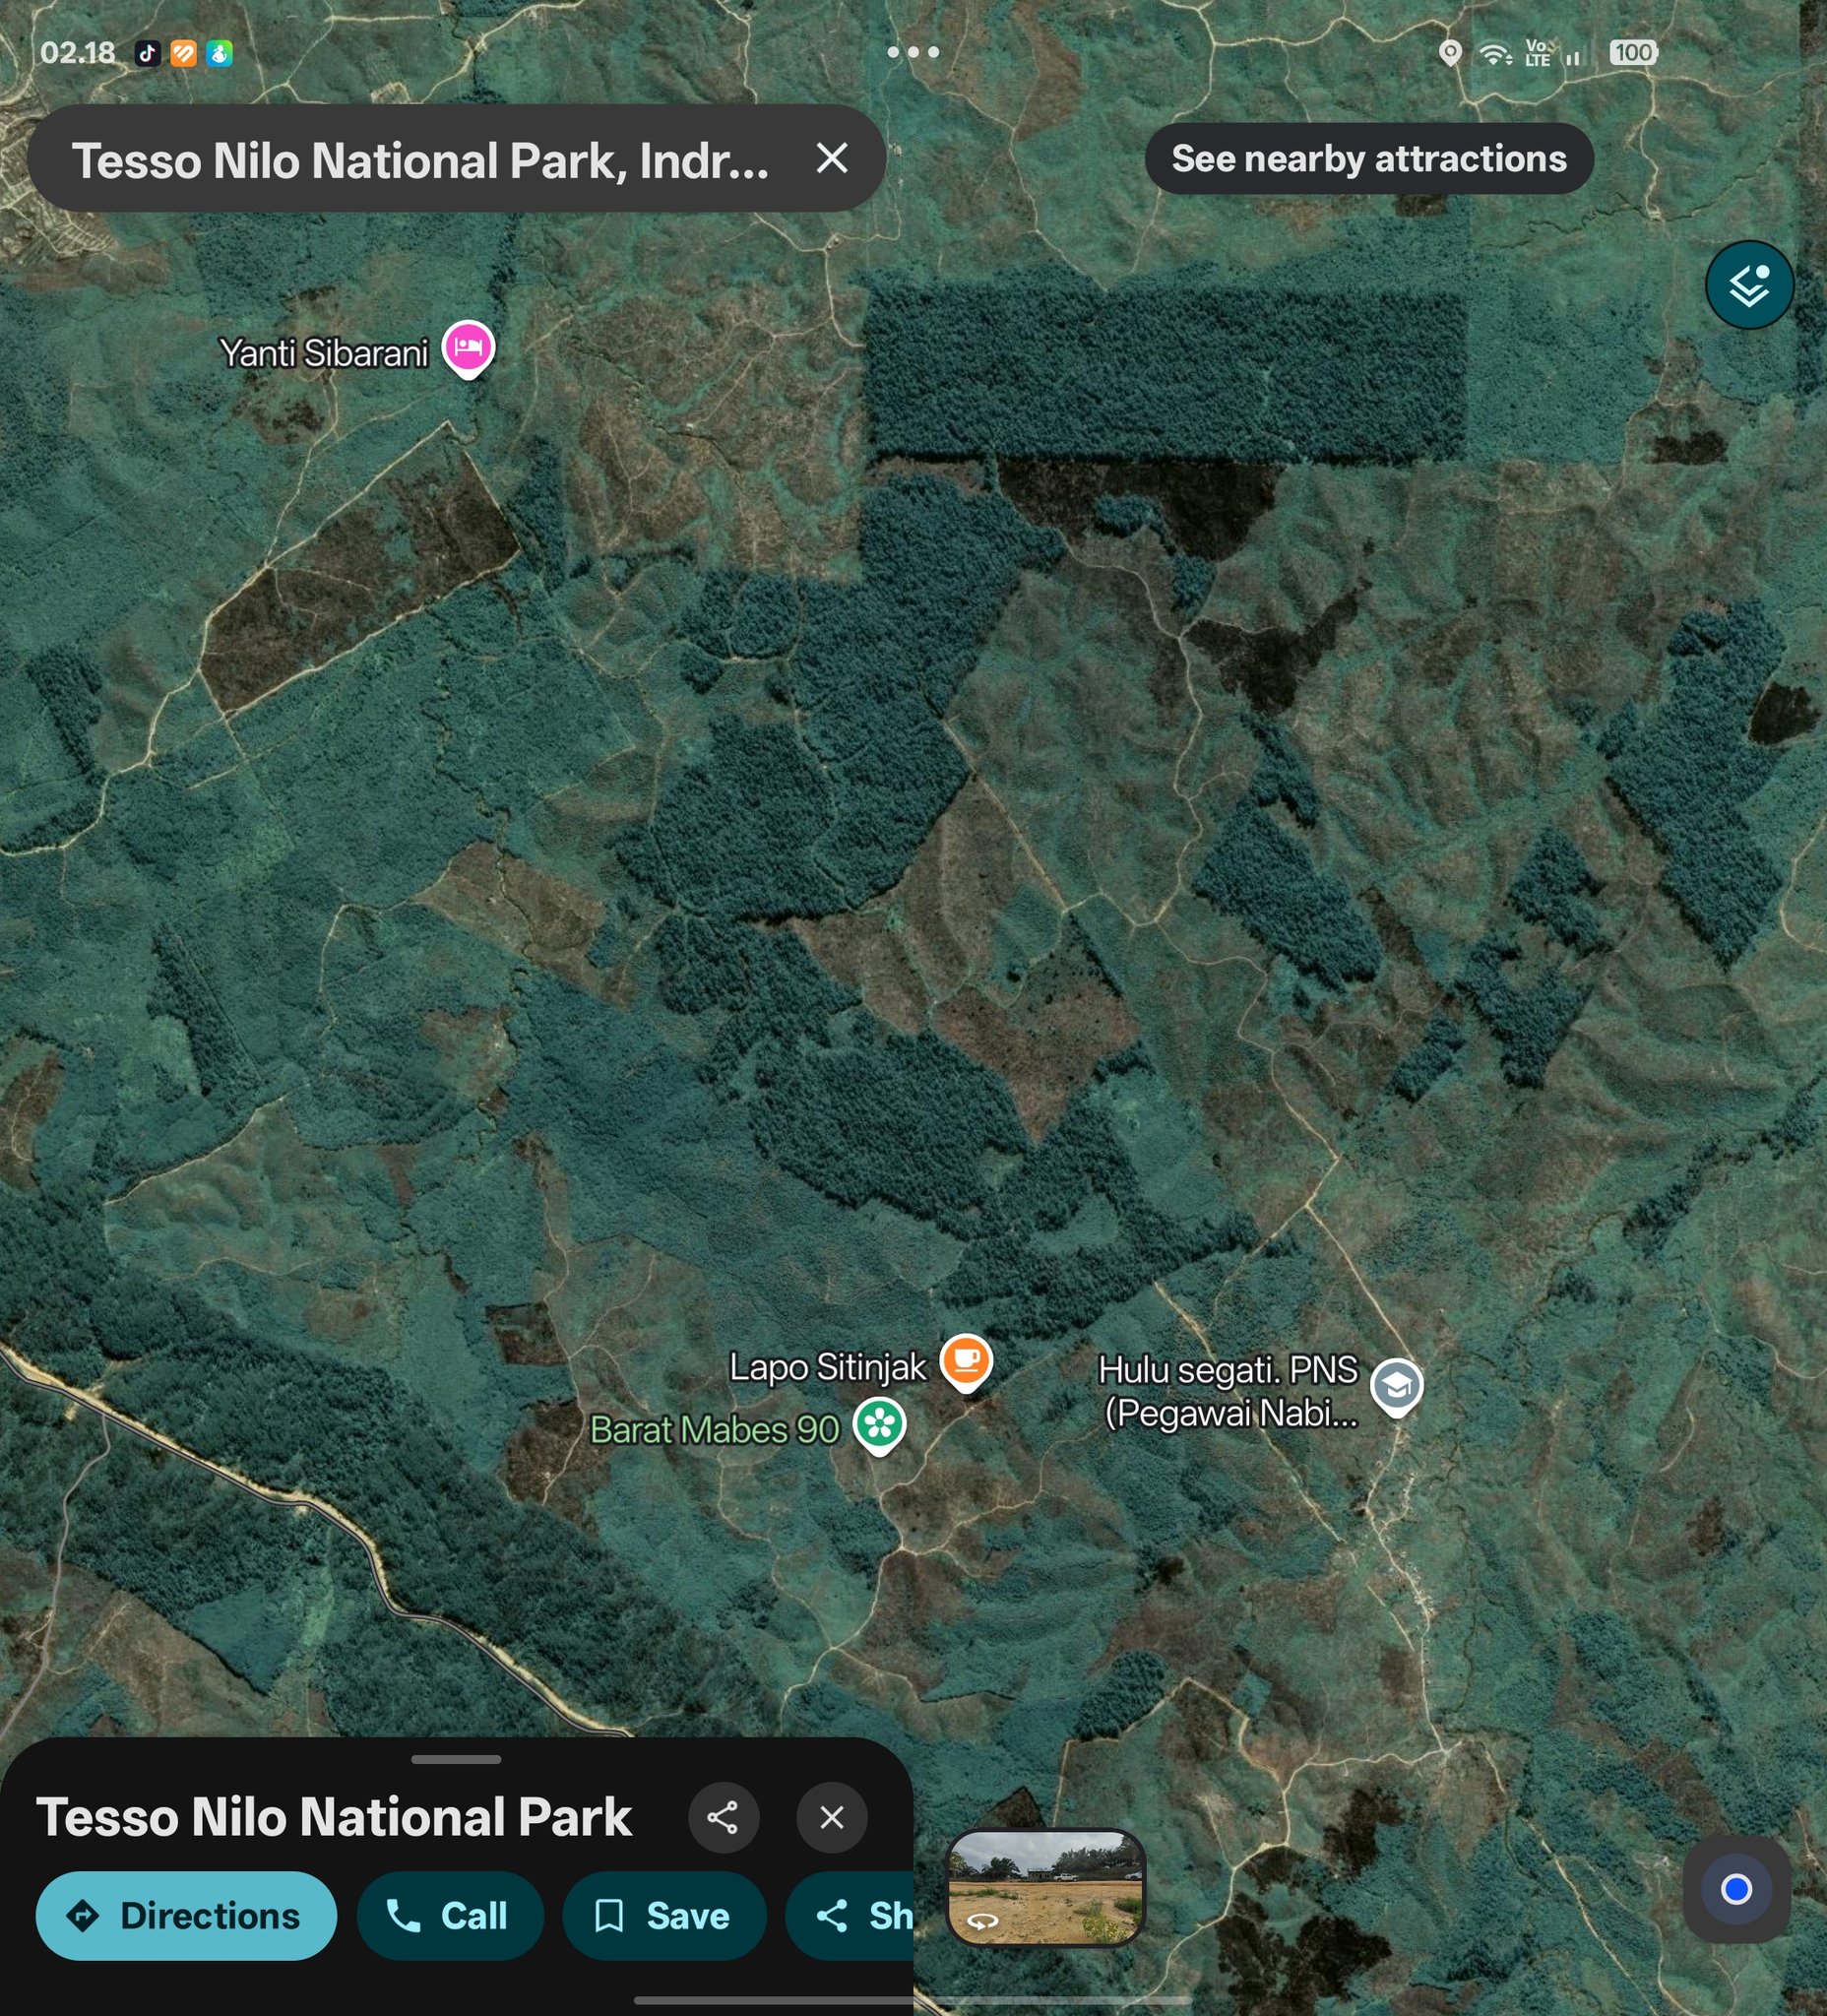Tap the blue-green notification icon in status bar
Screen dimensions: 1827x2016
(219, 53)
